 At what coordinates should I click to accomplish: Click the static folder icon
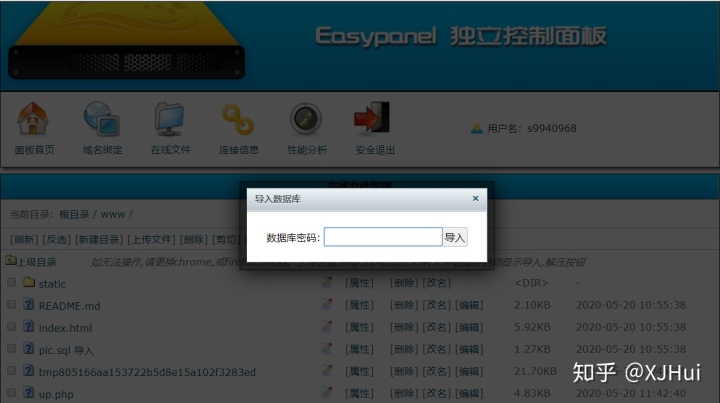point(29,282)
